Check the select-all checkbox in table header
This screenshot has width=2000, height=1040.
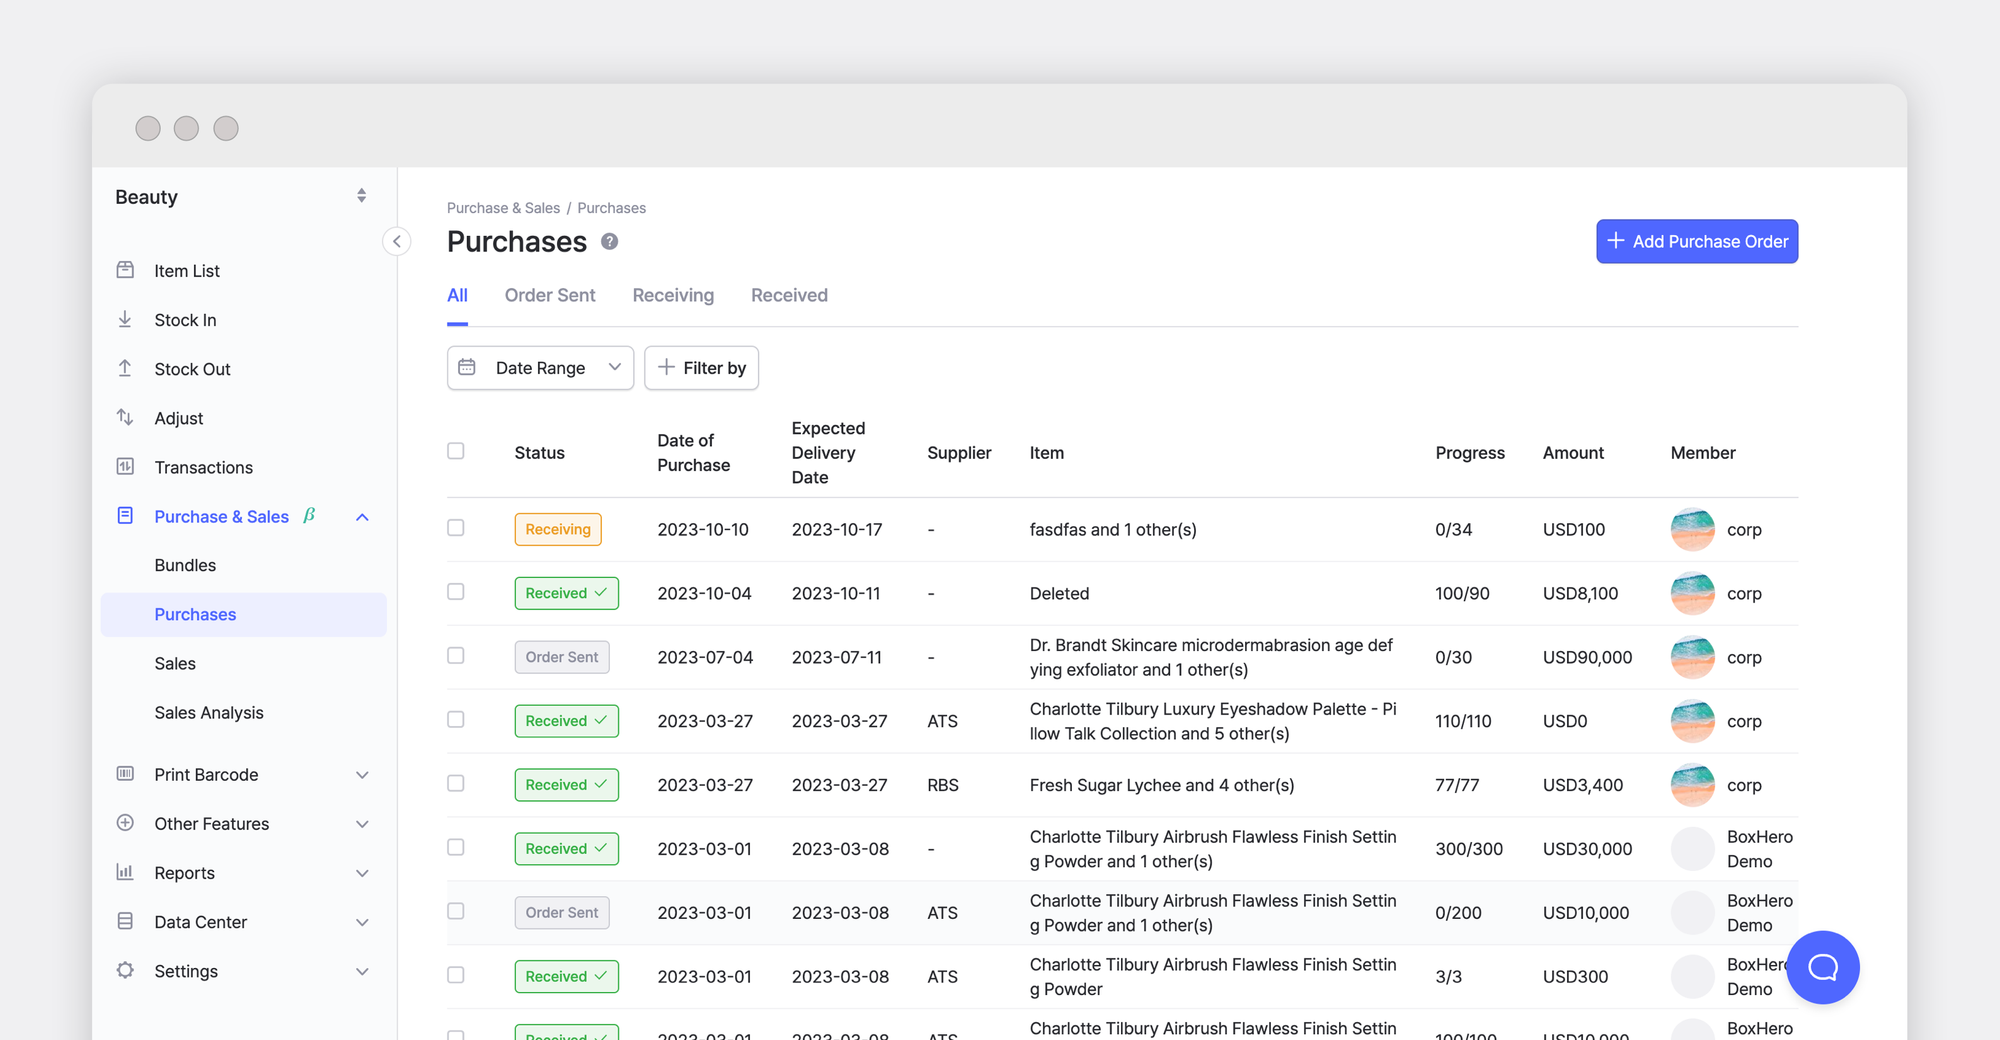tap(456, 451)
